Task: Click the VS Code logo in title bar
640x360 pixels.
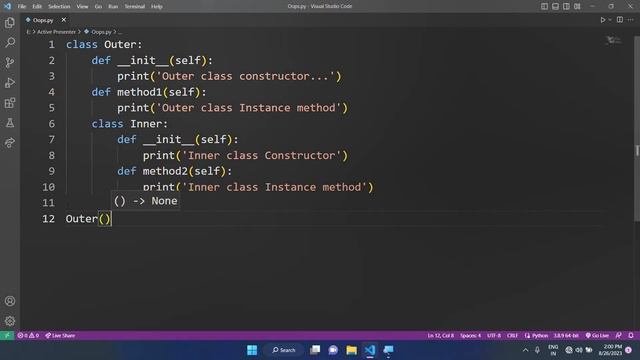Action: click(x=7, y=6)
